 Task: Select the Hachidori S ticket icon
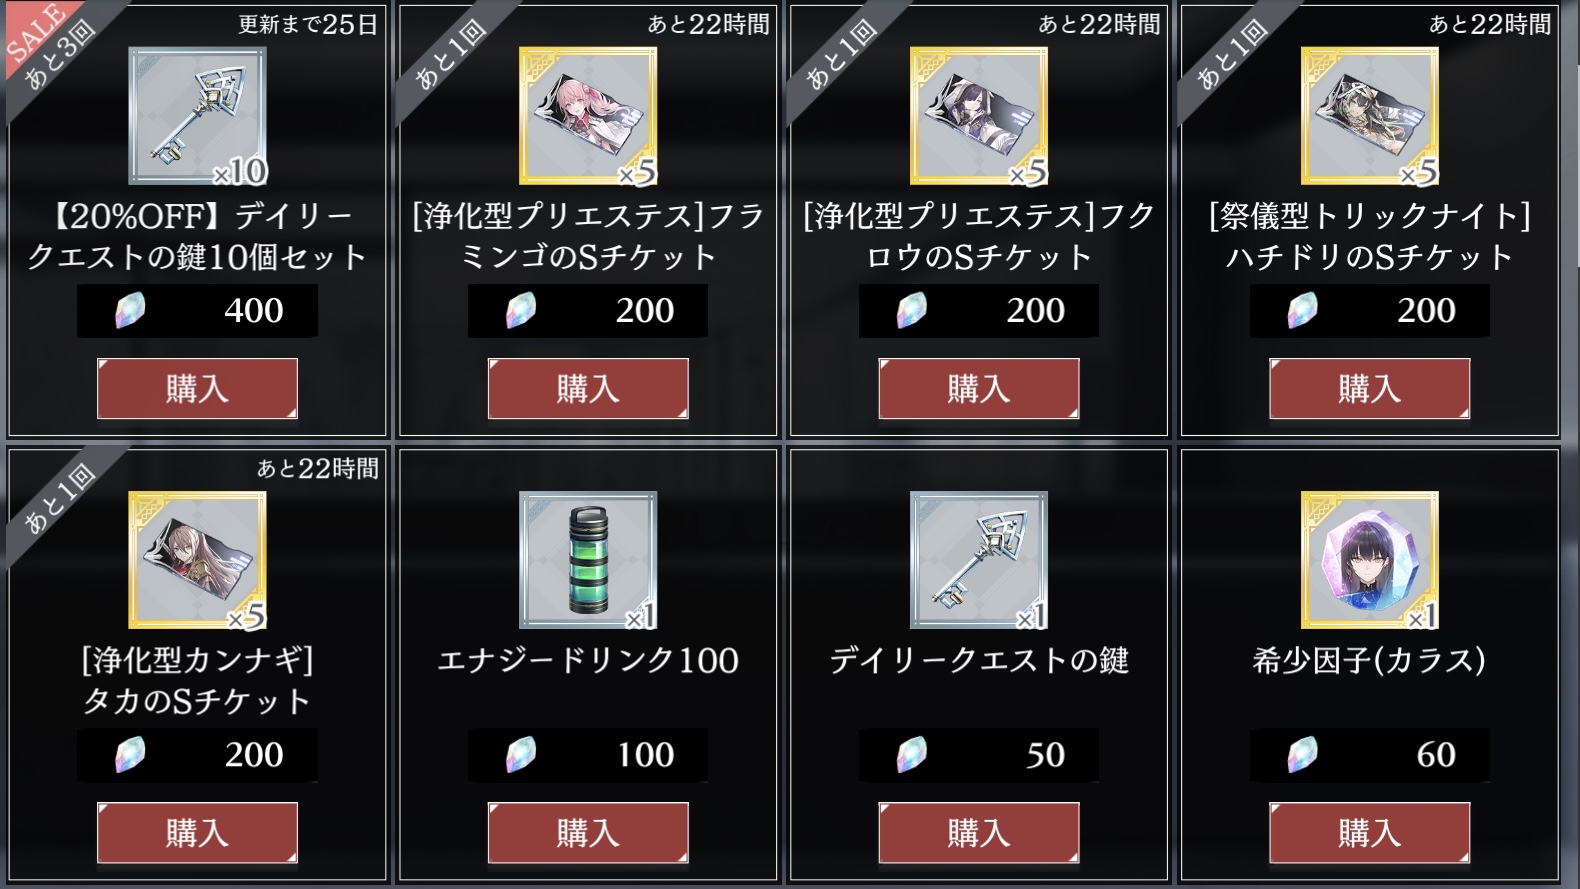coord(1370,116)
